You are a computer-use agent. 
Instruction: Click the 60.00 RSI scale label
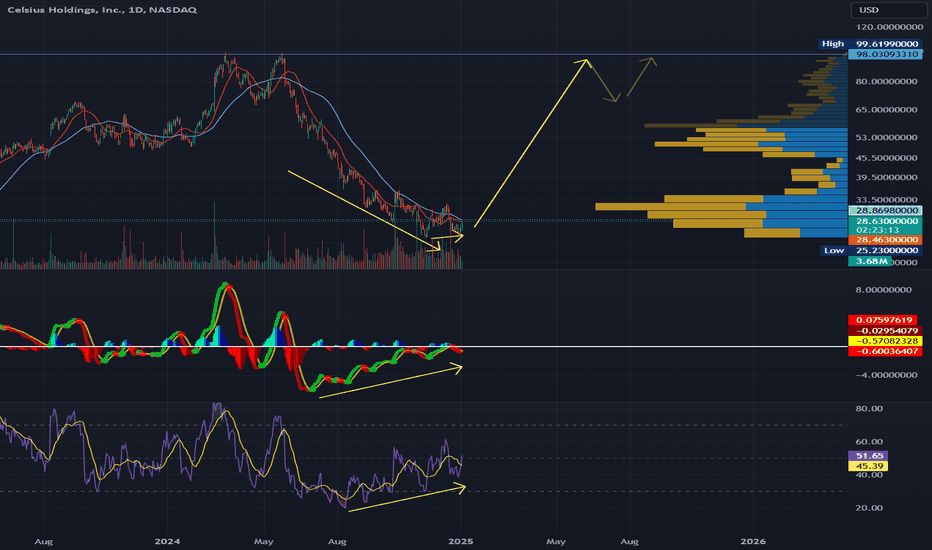pyautogui.click(x=869, y=442)
